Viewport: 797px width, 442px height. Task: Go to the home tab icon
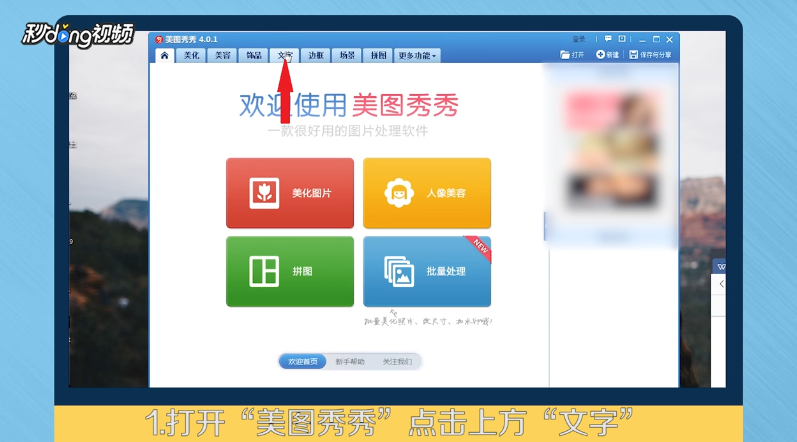(x=164, y=55)
